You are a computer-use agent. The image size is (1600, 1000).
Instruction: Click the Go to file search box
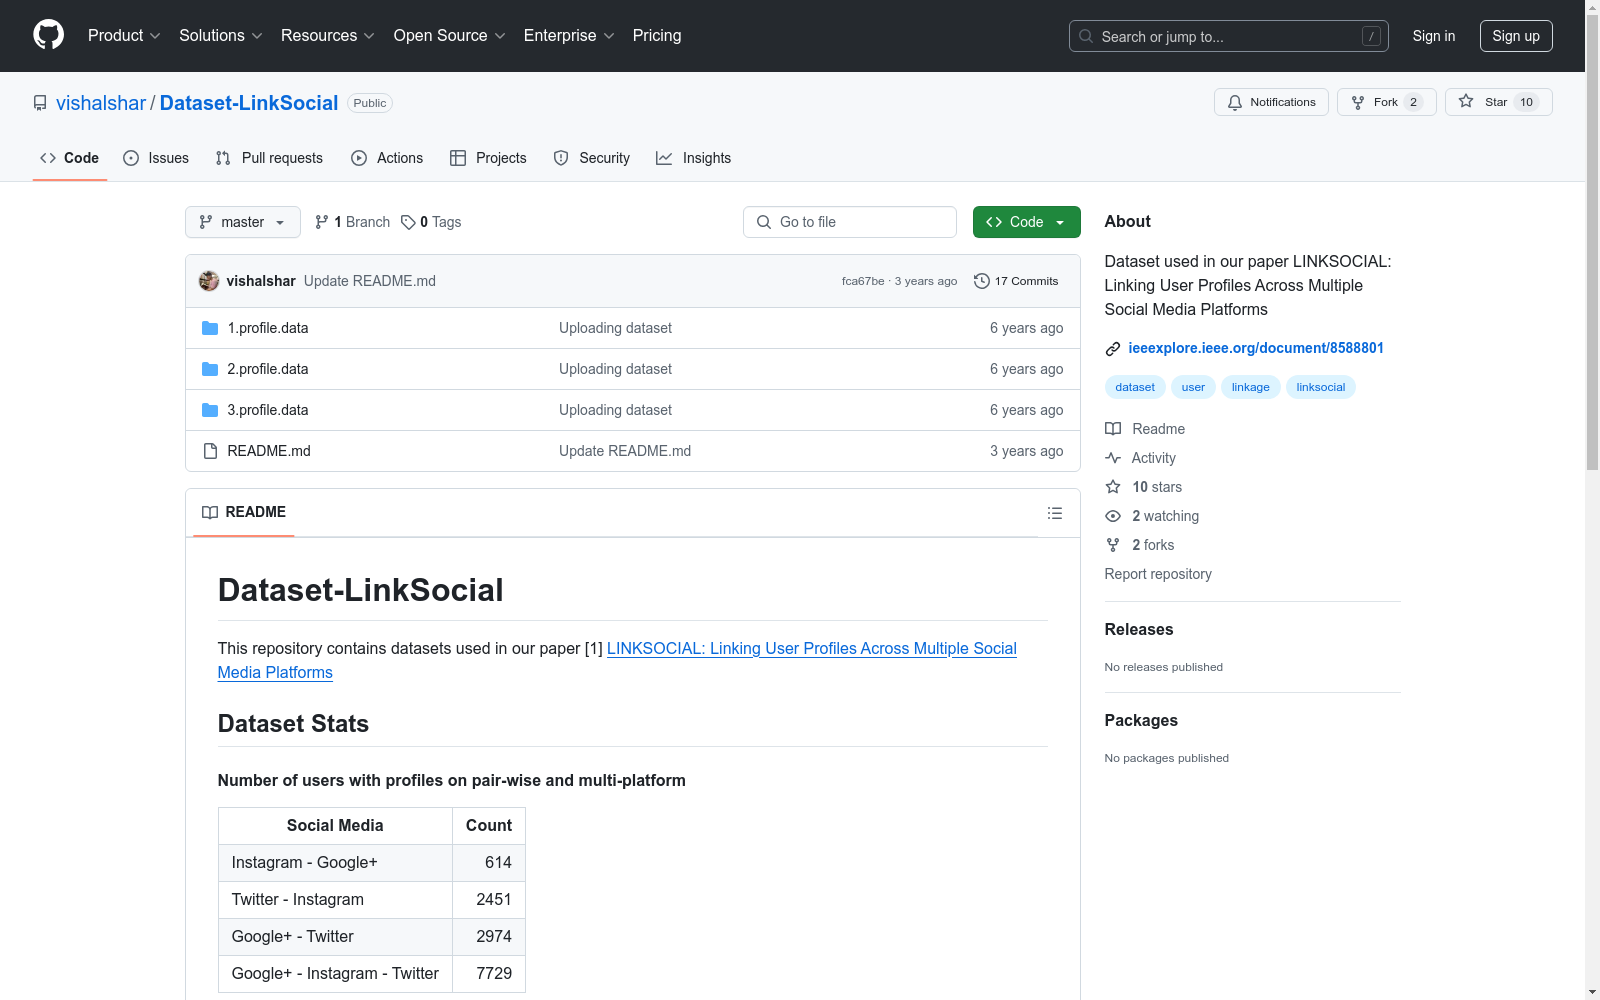[850, 222]
